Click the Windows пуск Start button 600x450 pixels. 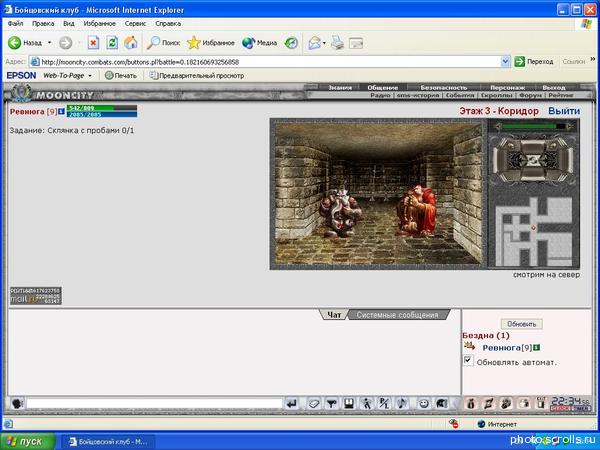28,442
